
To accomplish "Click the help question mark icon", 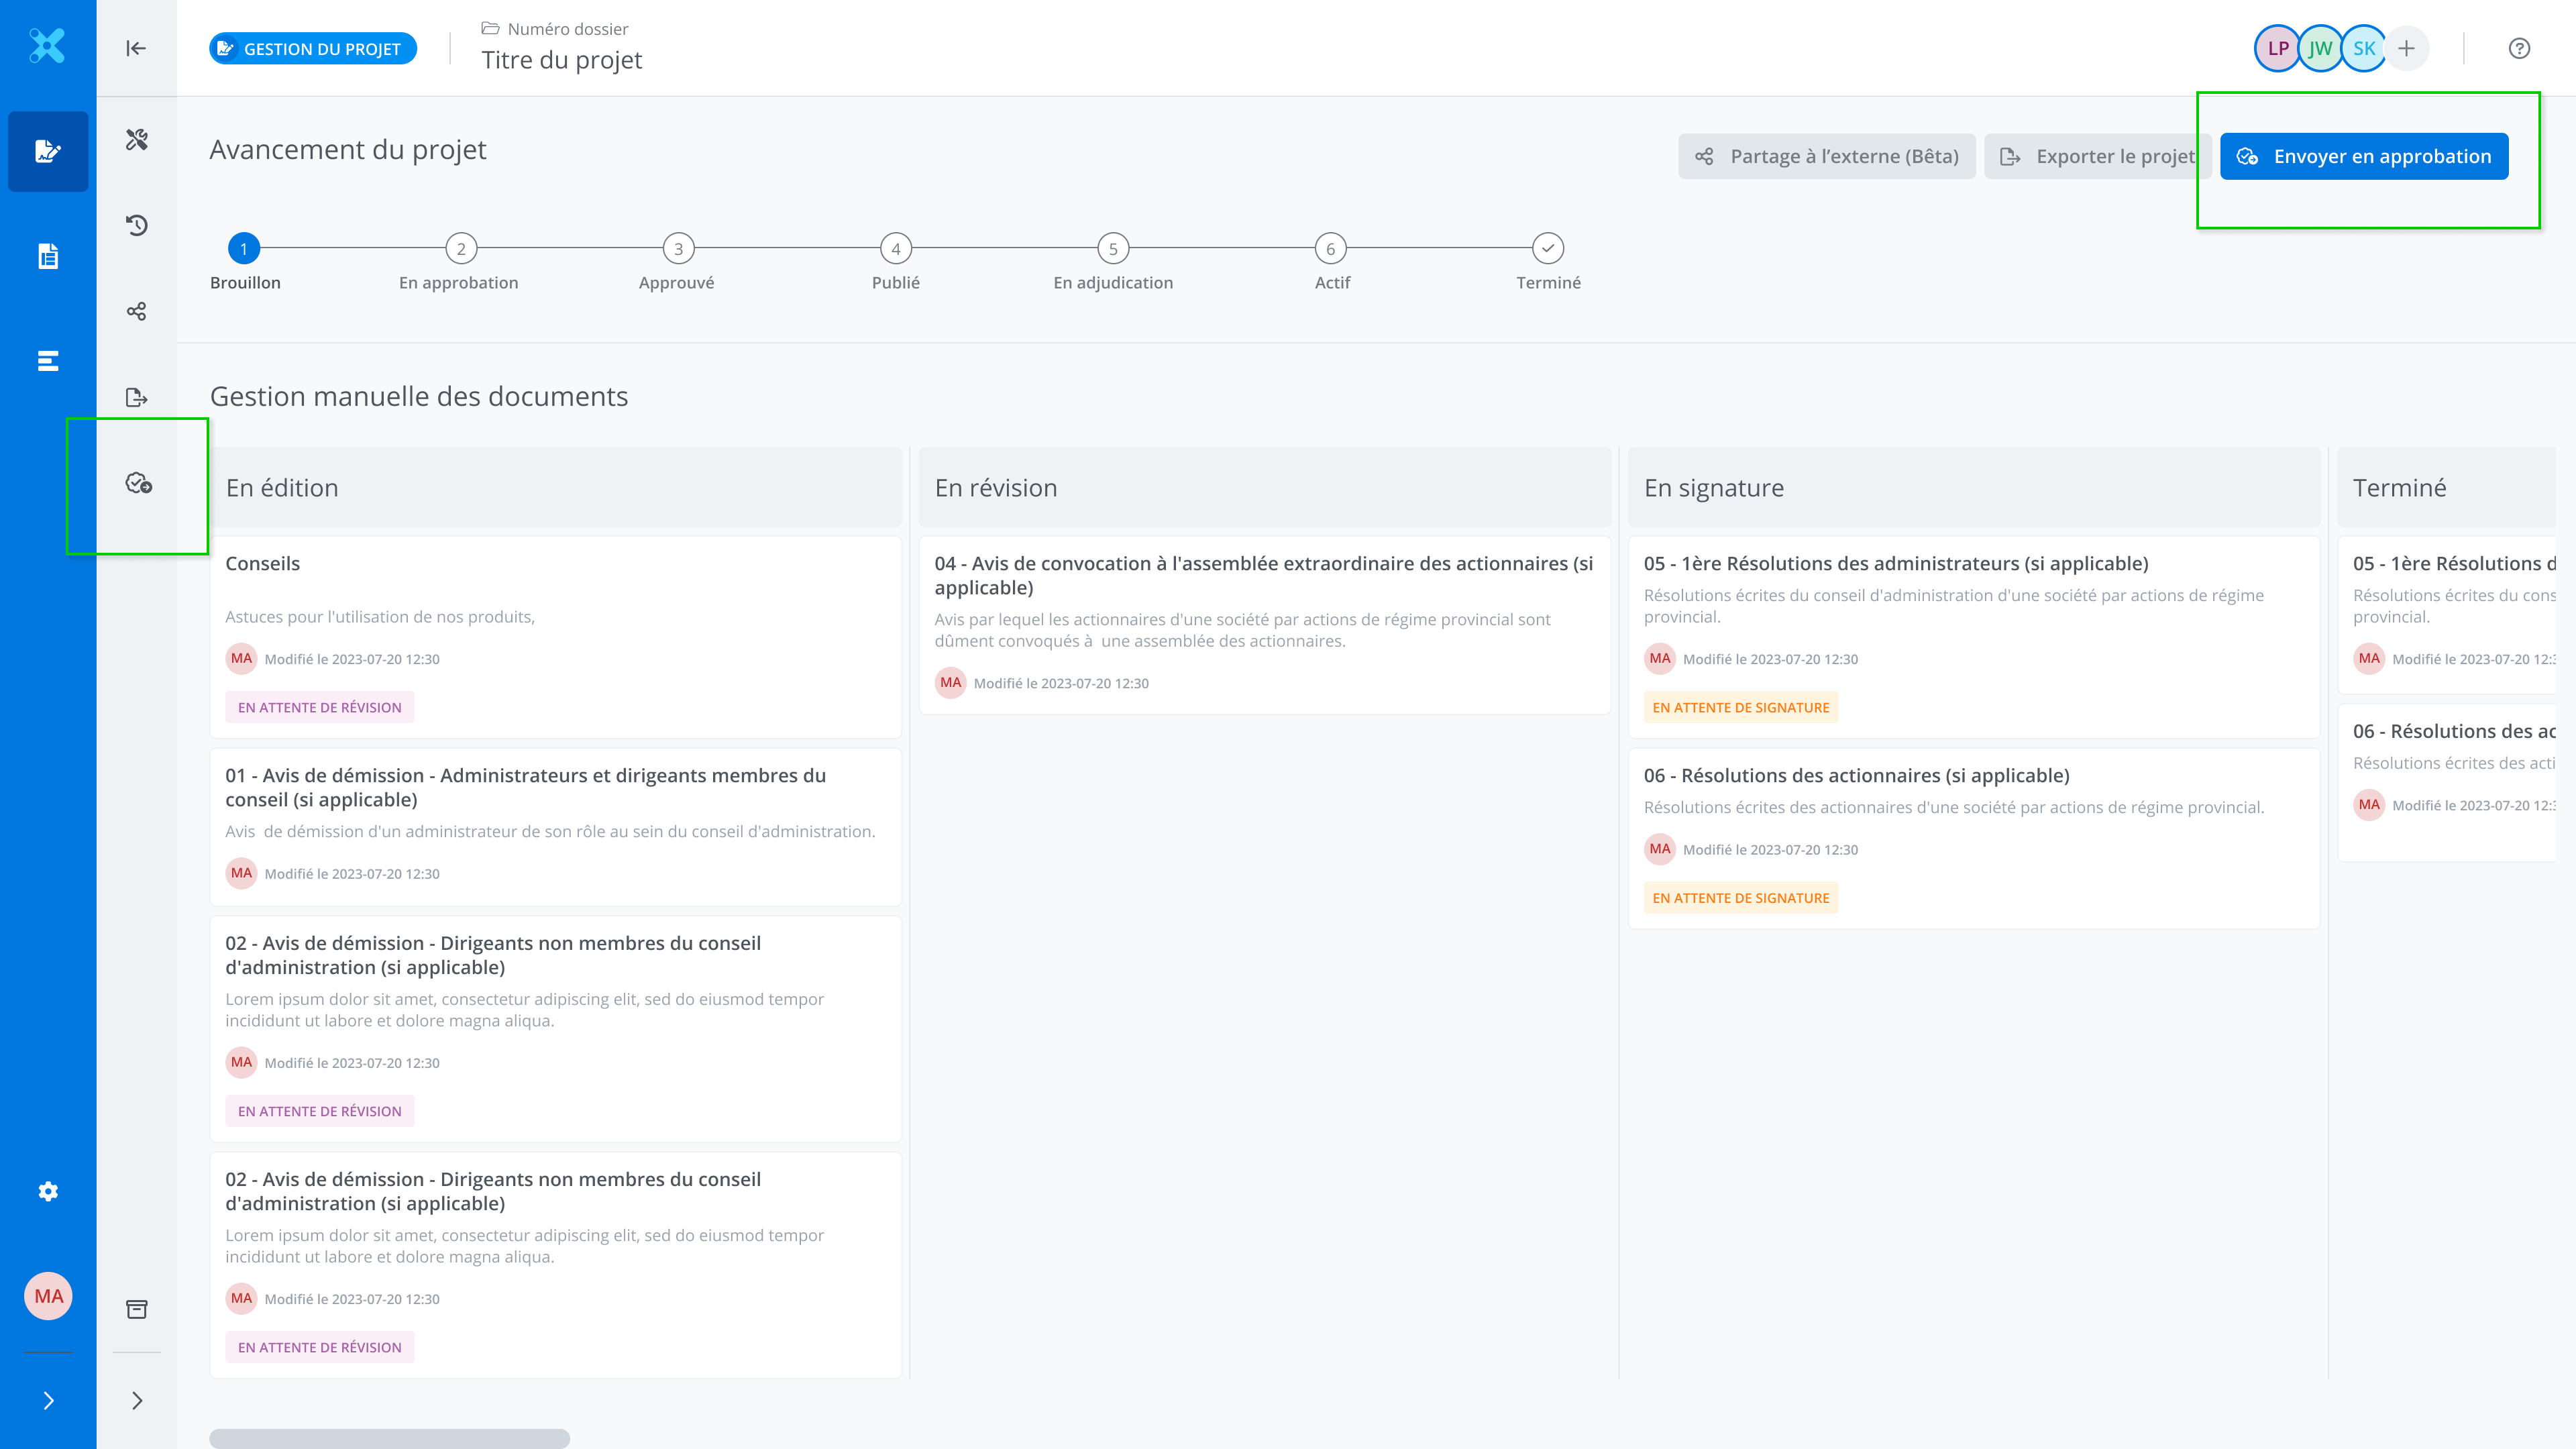I will (2519, 48).
